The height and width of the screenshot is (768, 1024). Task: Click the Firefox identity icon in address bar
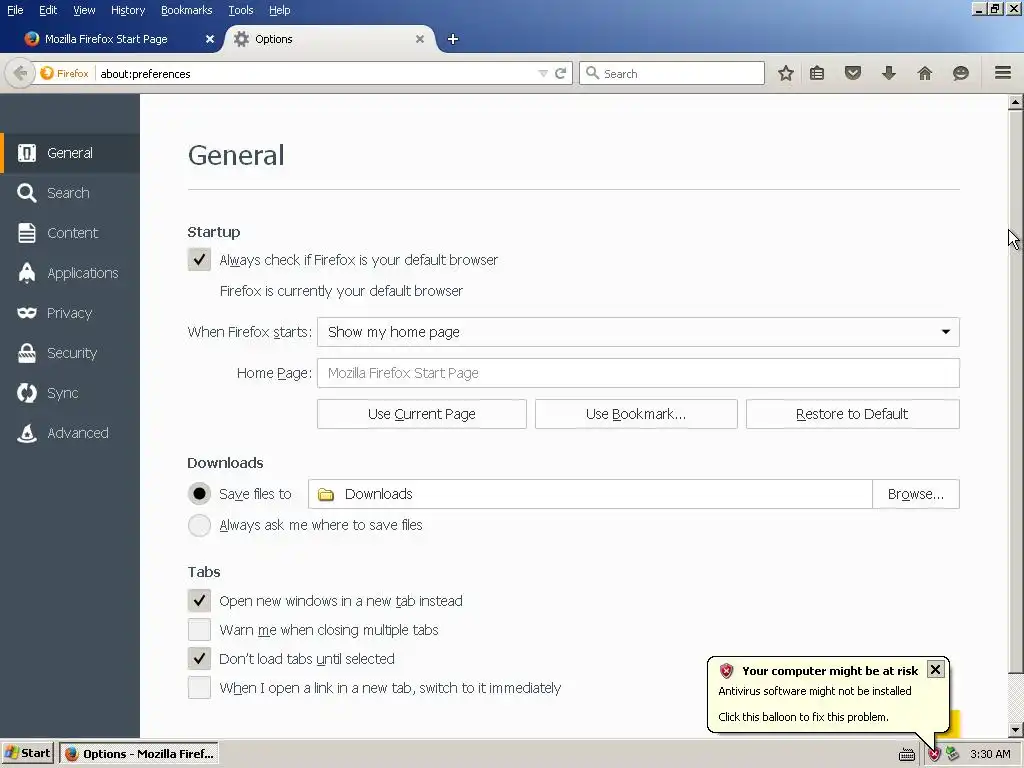64,73
